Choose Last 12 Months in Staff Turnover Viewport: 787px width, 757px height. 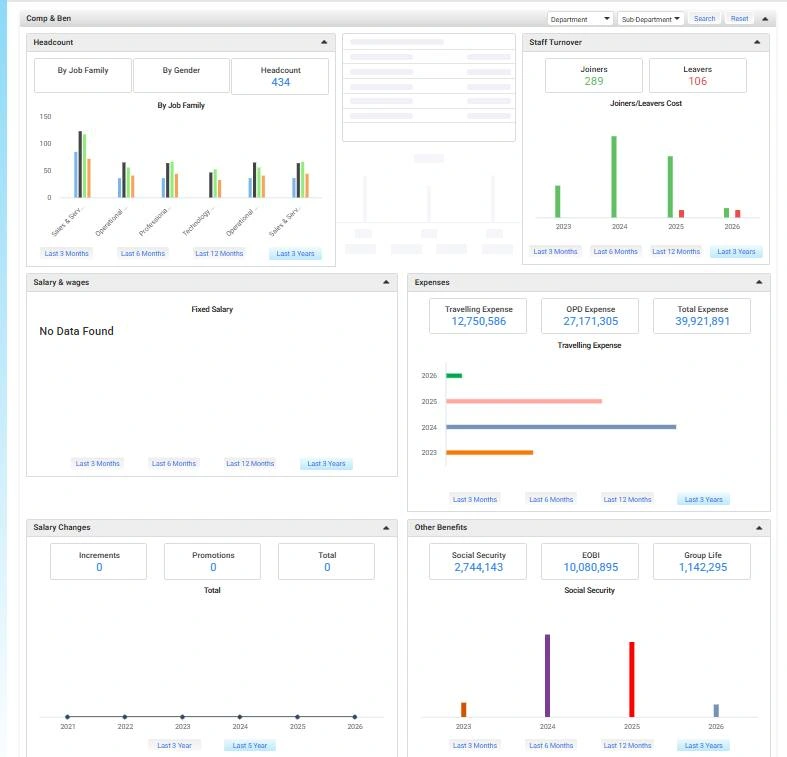(676, 251)
